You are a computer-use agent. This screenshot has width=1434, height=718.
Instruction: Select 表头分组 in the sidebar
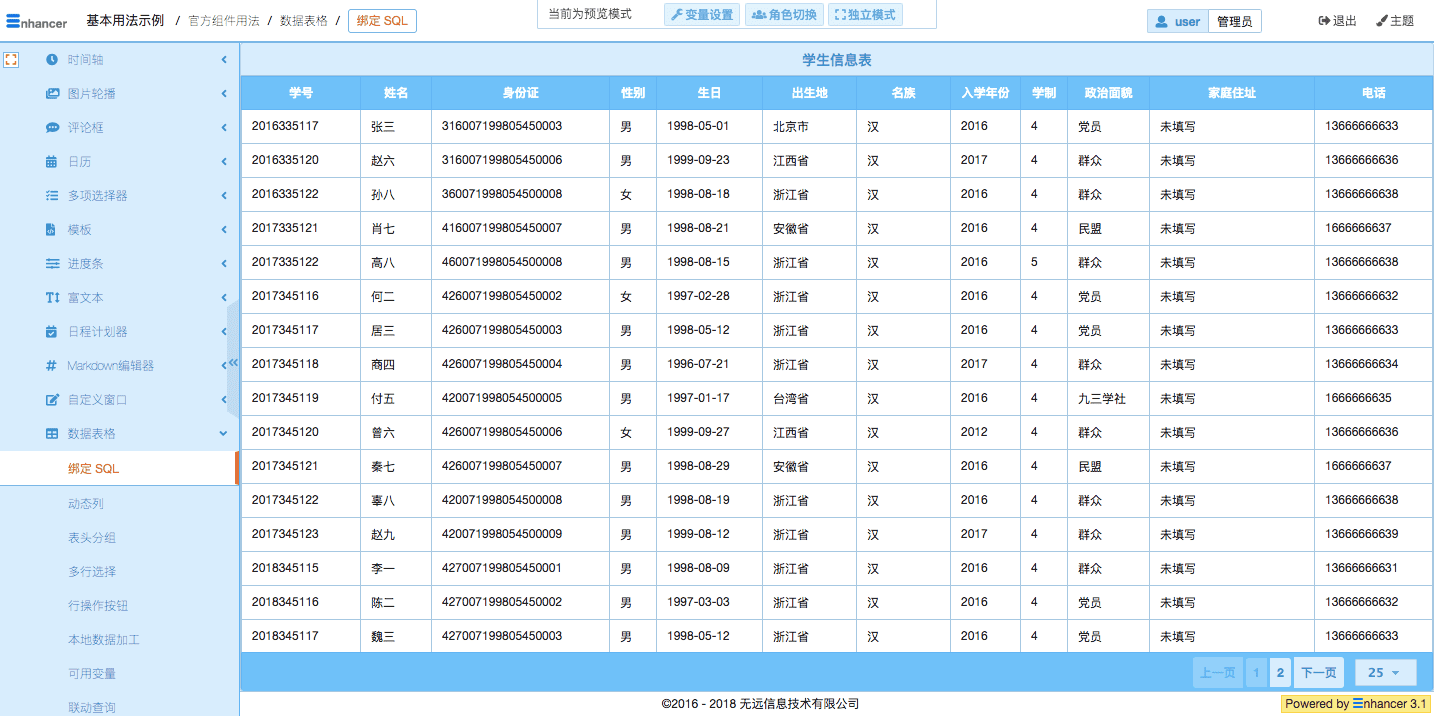(x=92, y=538)
